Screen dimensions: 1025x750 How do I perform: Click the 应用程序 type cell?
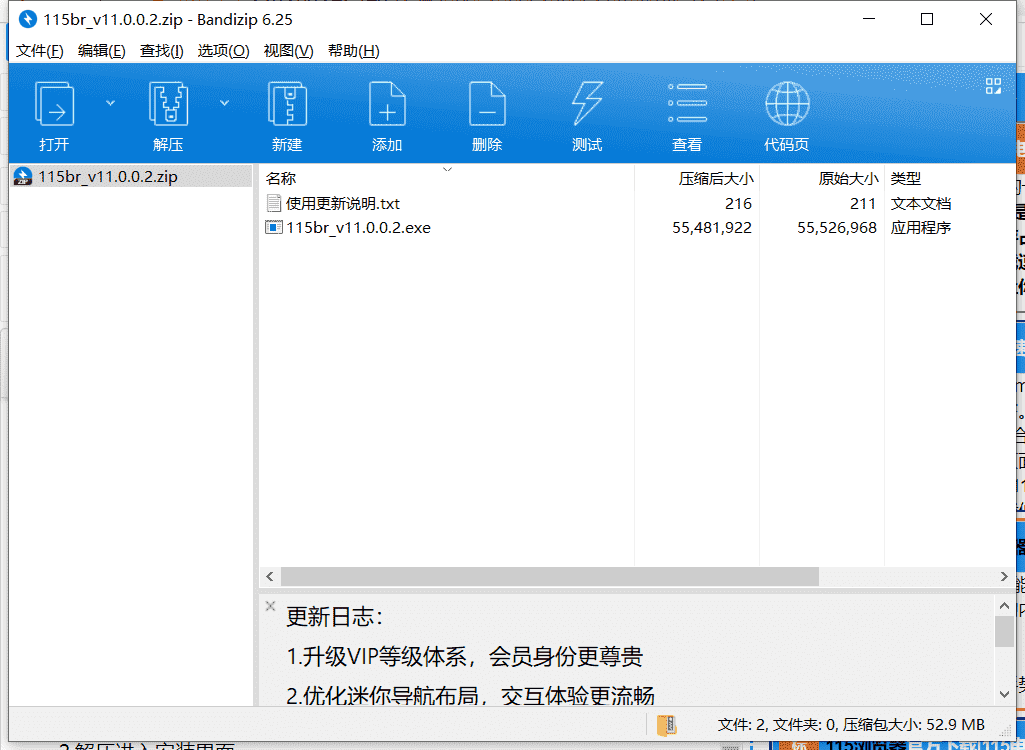coord(920,228)
